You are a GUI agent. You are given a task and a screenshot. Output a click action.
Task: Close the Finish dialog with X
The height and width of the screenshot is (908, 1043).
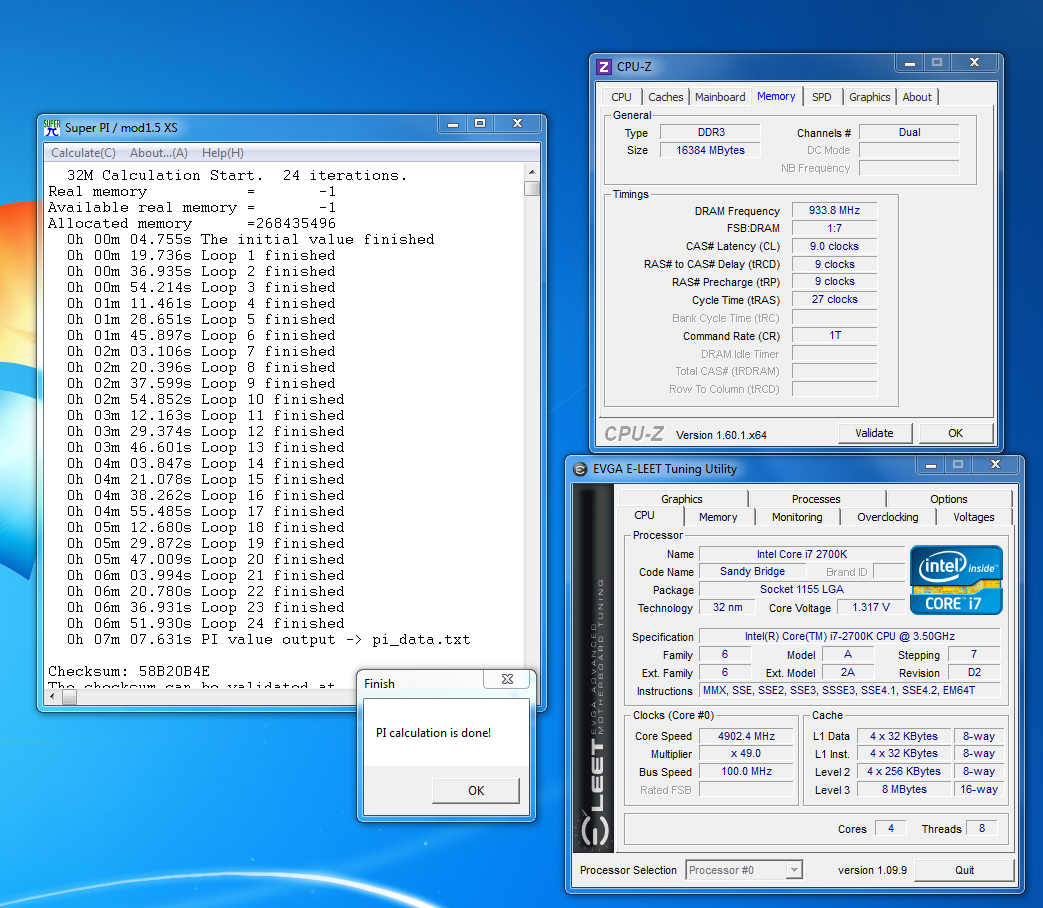[508, 679]
